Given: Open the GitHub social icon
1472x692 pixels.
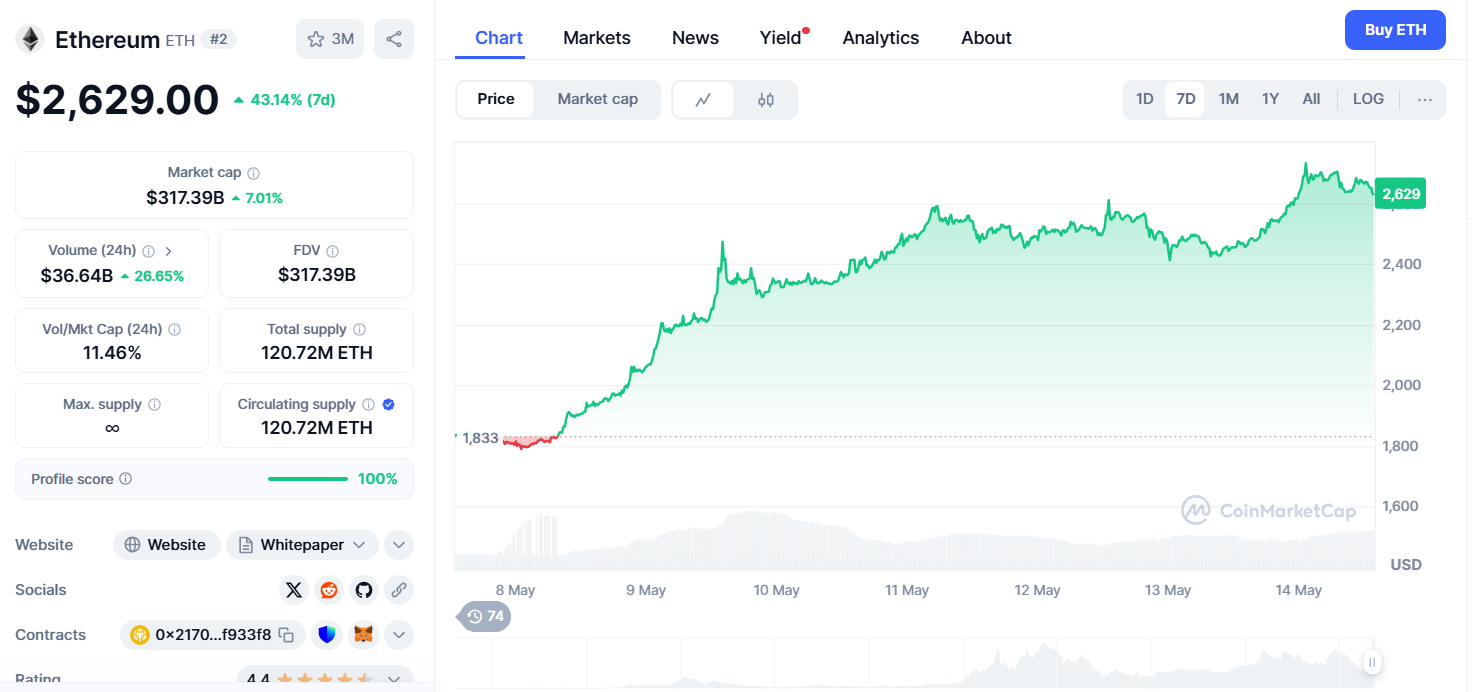Looking at the screenshot, I should pyautogui.click(x=363, y=590).
